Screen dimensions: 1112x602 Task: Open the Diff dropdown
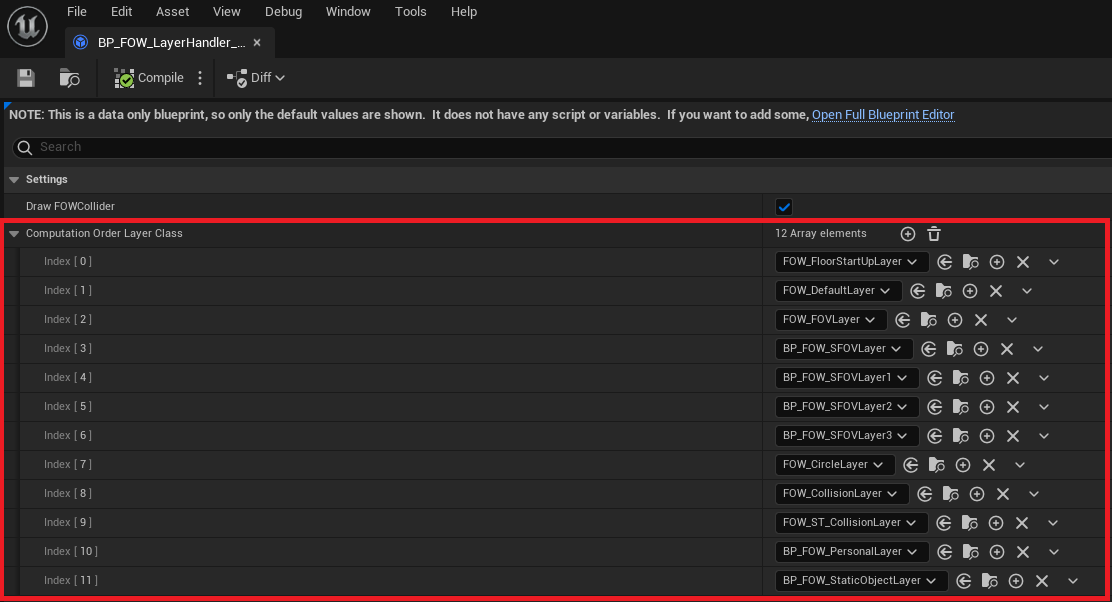click(256, 78)
